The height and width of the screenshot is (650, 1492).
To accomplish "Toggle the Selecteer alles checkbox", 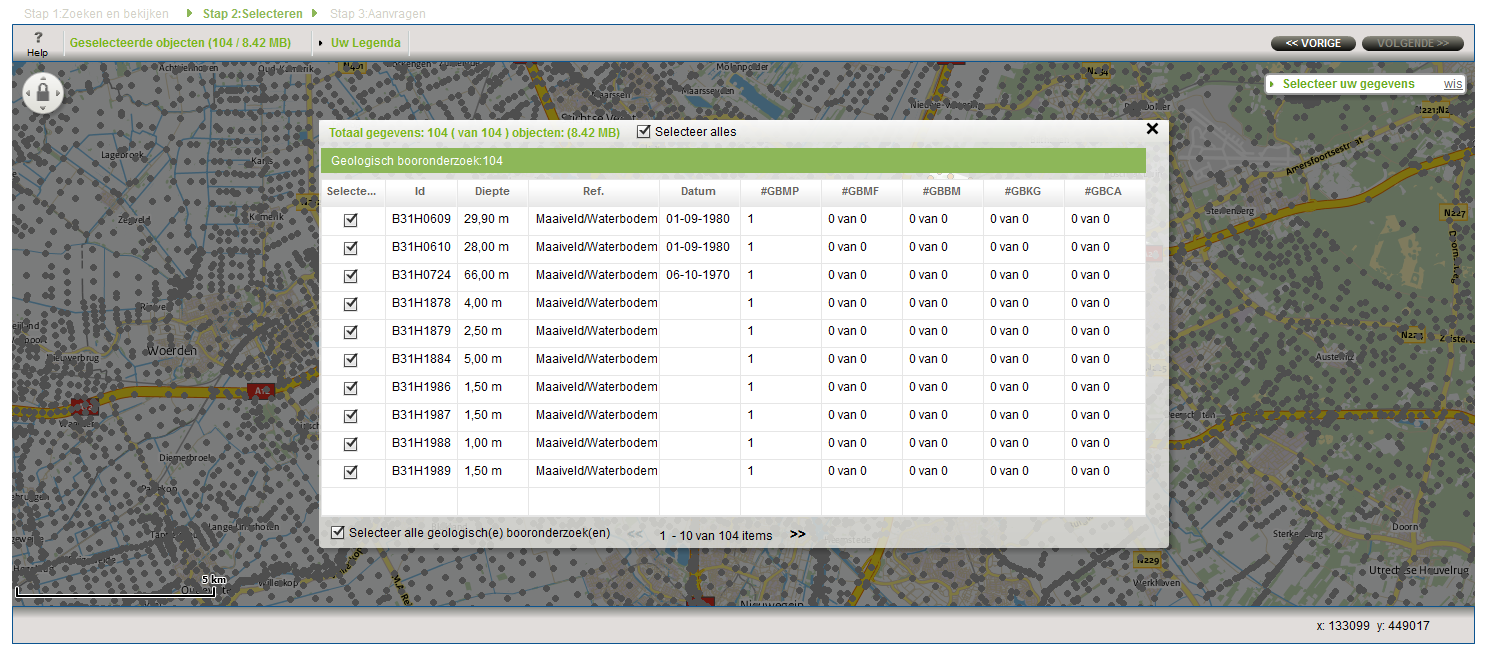I will click(x=644, y=132).
